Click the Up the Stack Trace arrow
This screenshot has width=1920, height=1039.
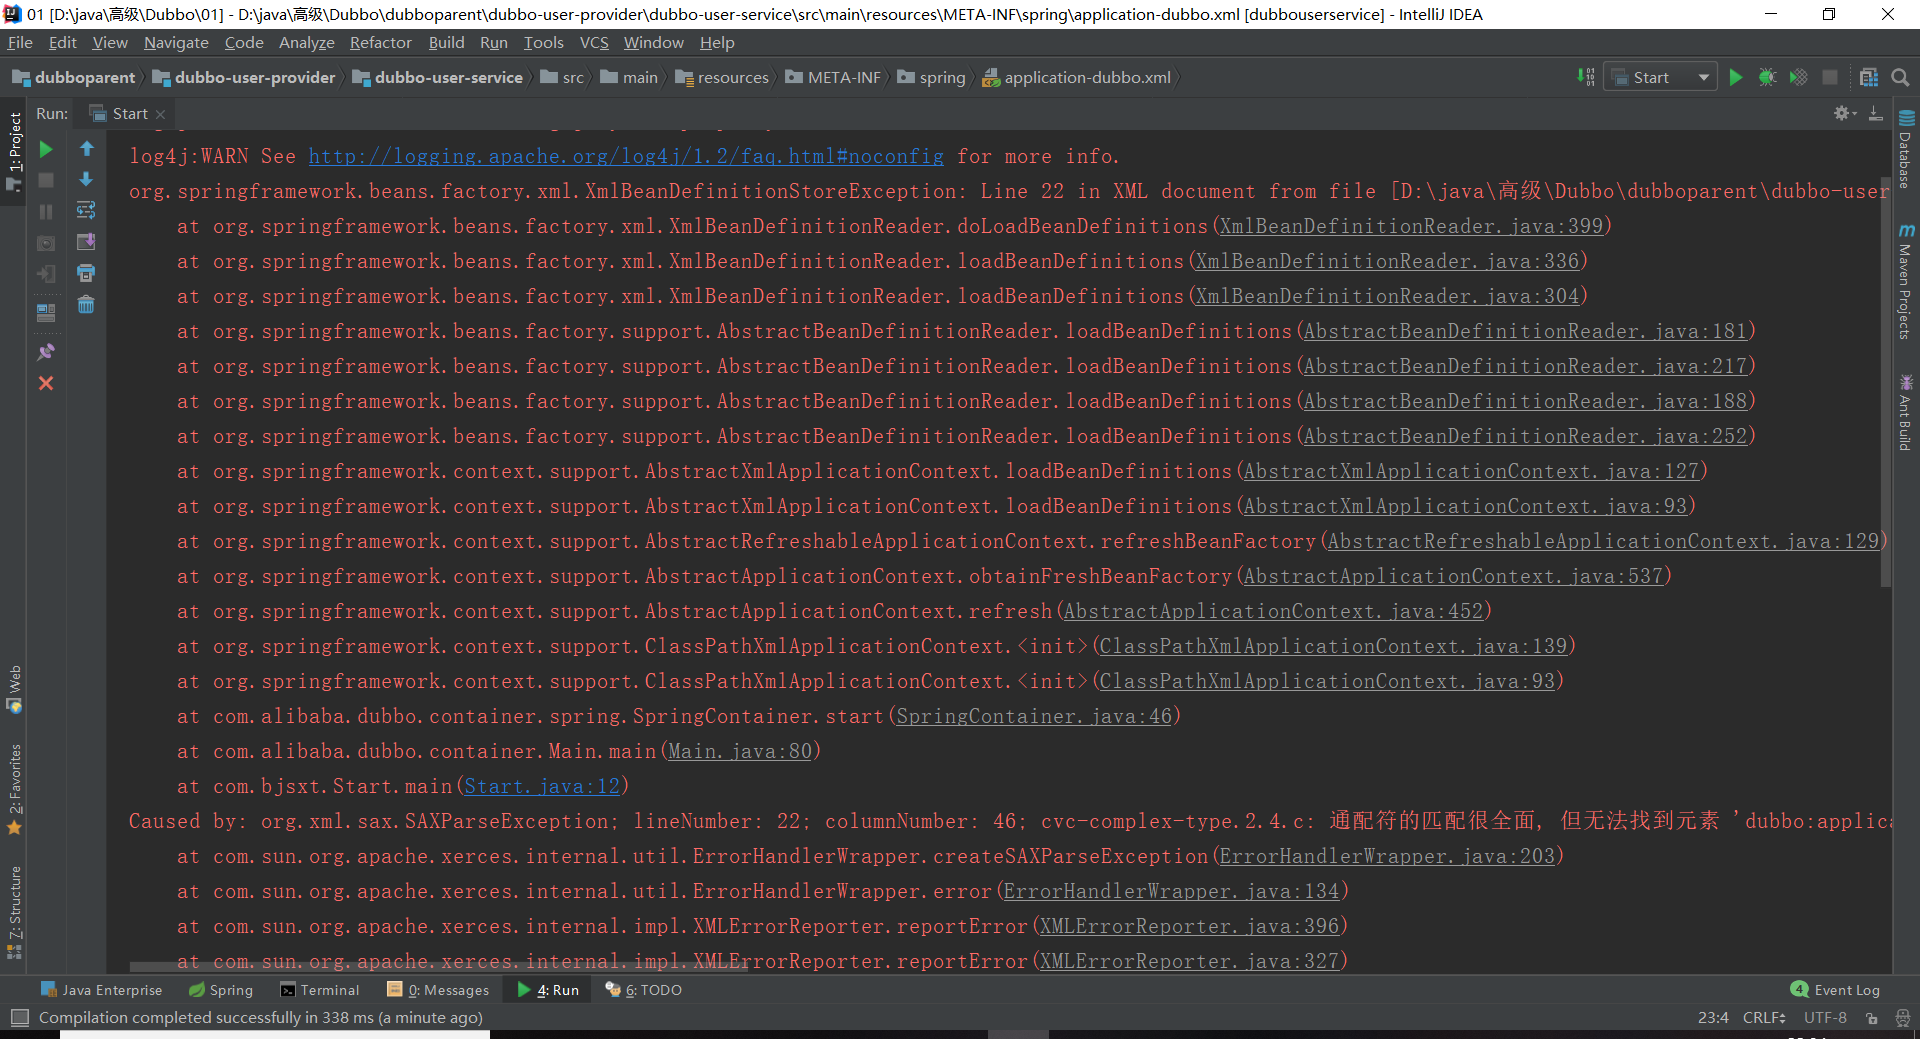click(86, 149)
